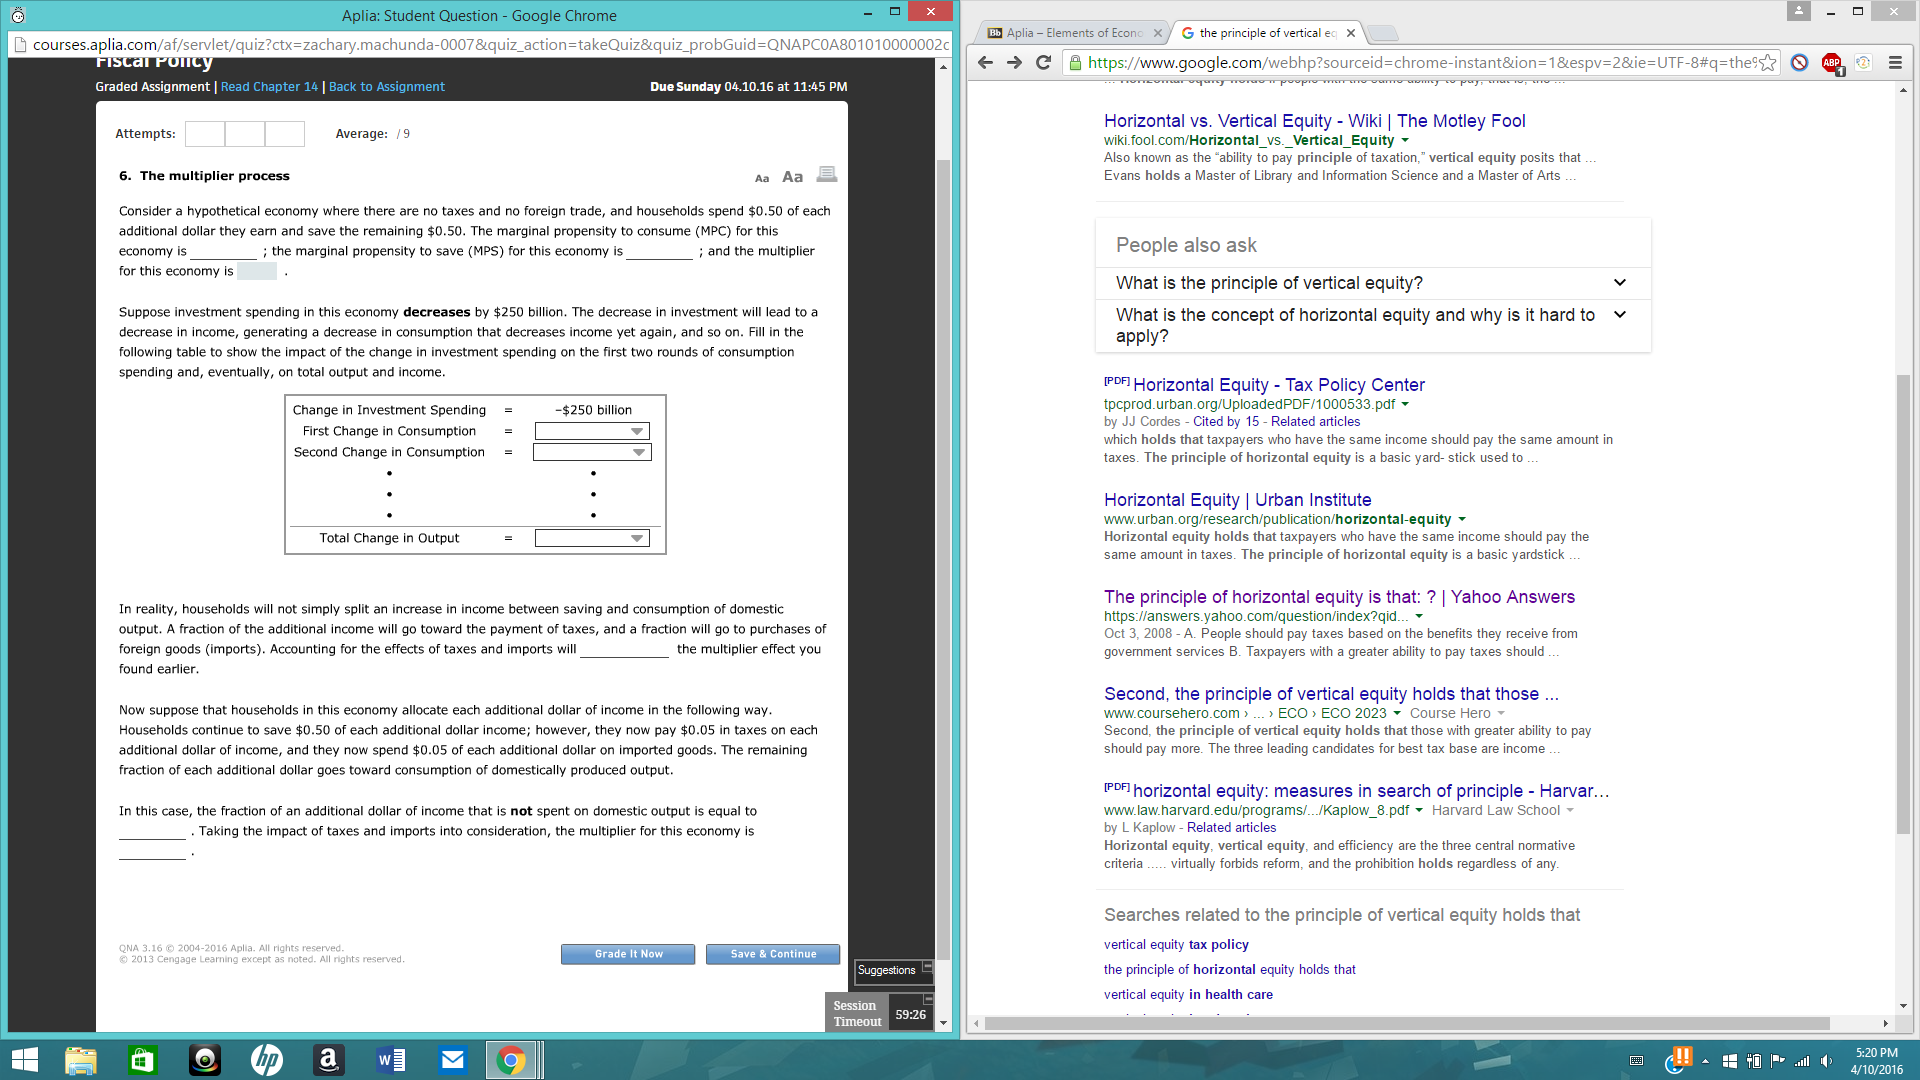Open the Total Change in Output dropdown

592,538
